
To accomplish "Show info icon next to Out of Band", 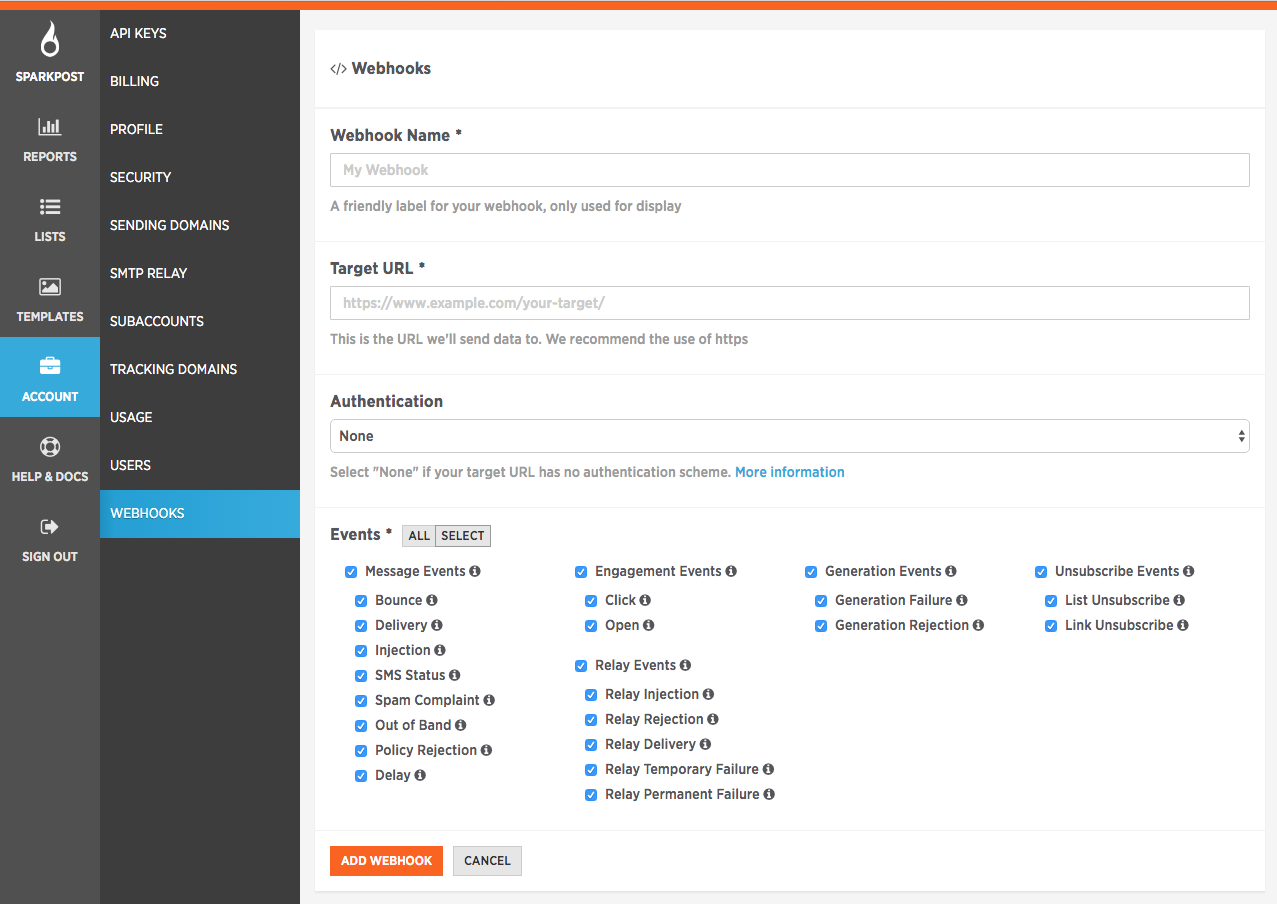I will coord(461,725).
